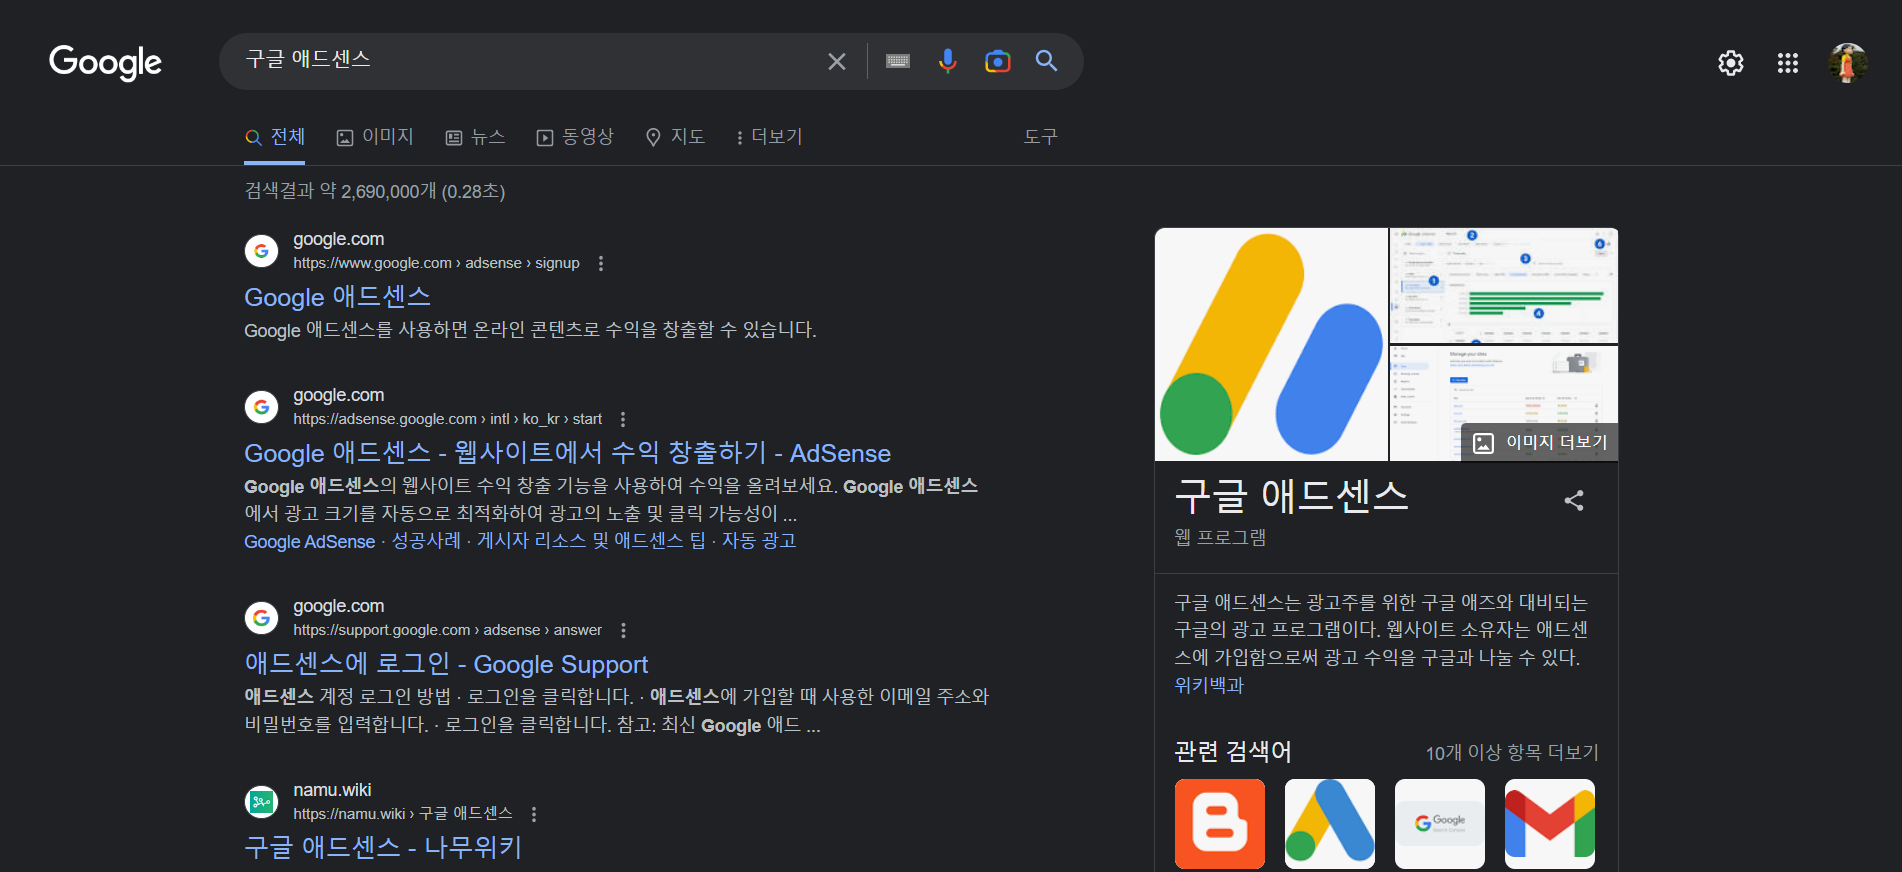Image resolution: width=1902 pixels, height=872 pixels.
Task: Open 'Google 애드센스 - 웹사이트에서 수익 창출하기' result
Action: [567, 453]
